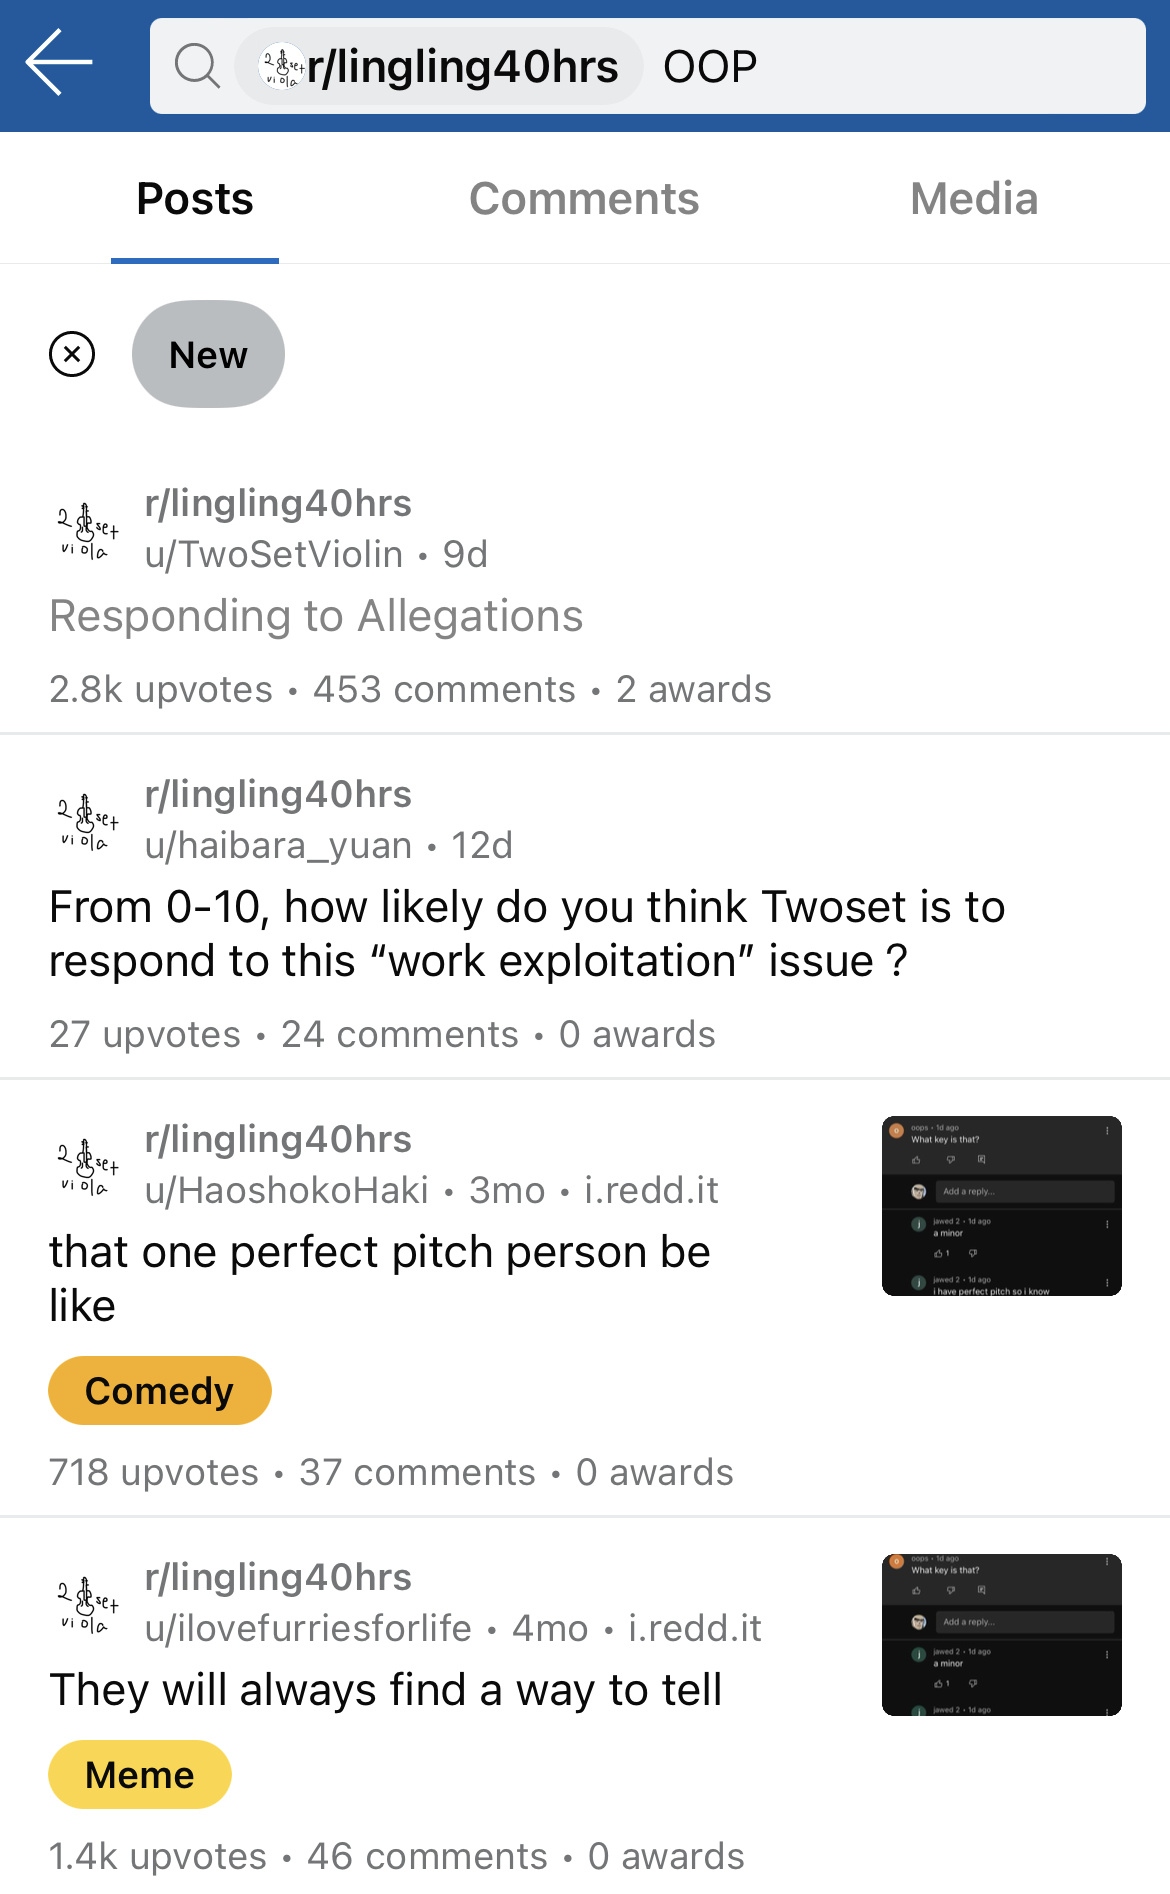Open the Responding to Allegations post
1170x1894 pixels.
pos(316,616)
